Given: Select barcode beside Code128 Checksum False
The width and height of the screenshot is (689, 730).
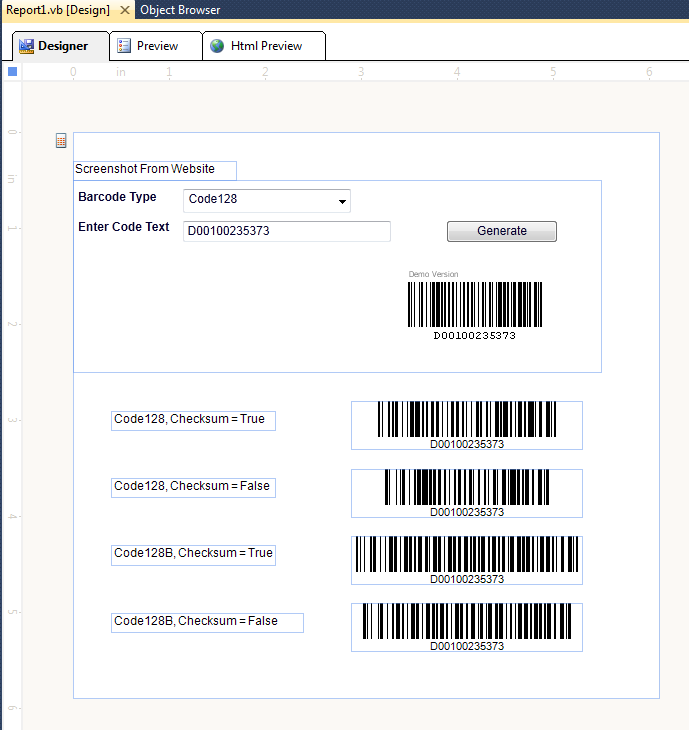Looking at the screenshot, I should 467,493.
